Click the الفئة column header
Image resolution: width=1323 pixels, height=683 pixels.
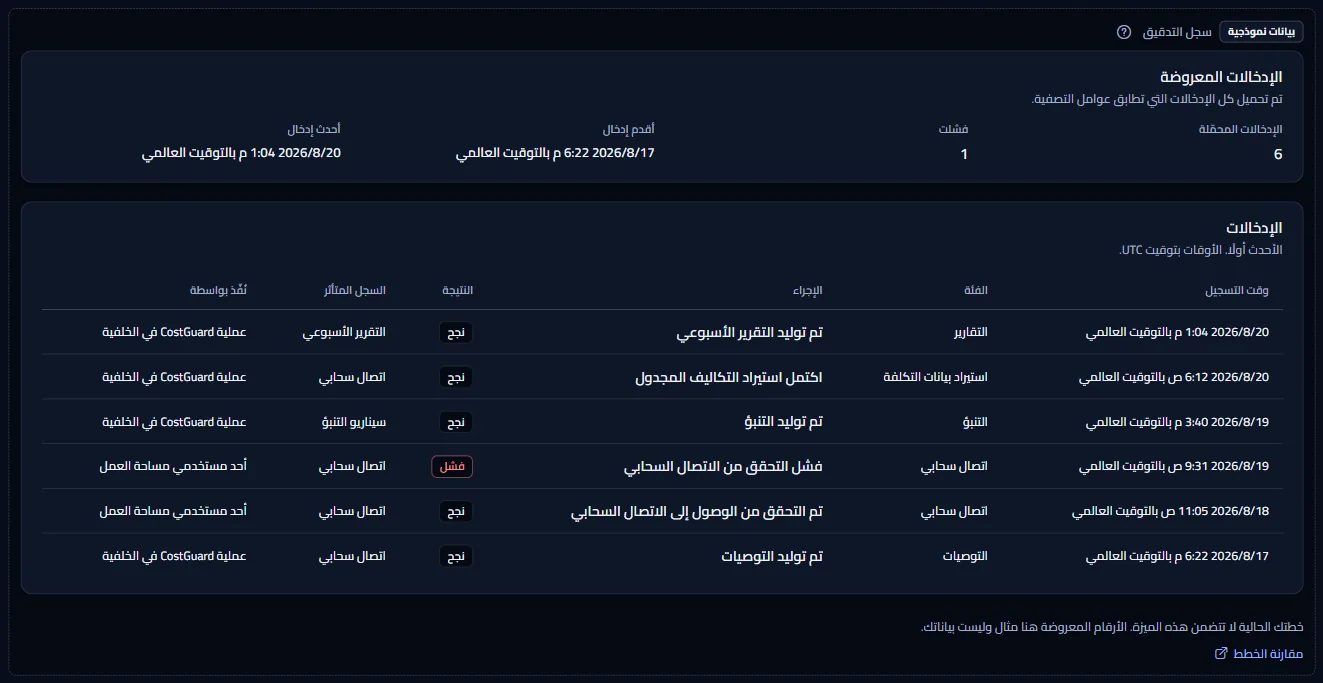click(975, 290)
